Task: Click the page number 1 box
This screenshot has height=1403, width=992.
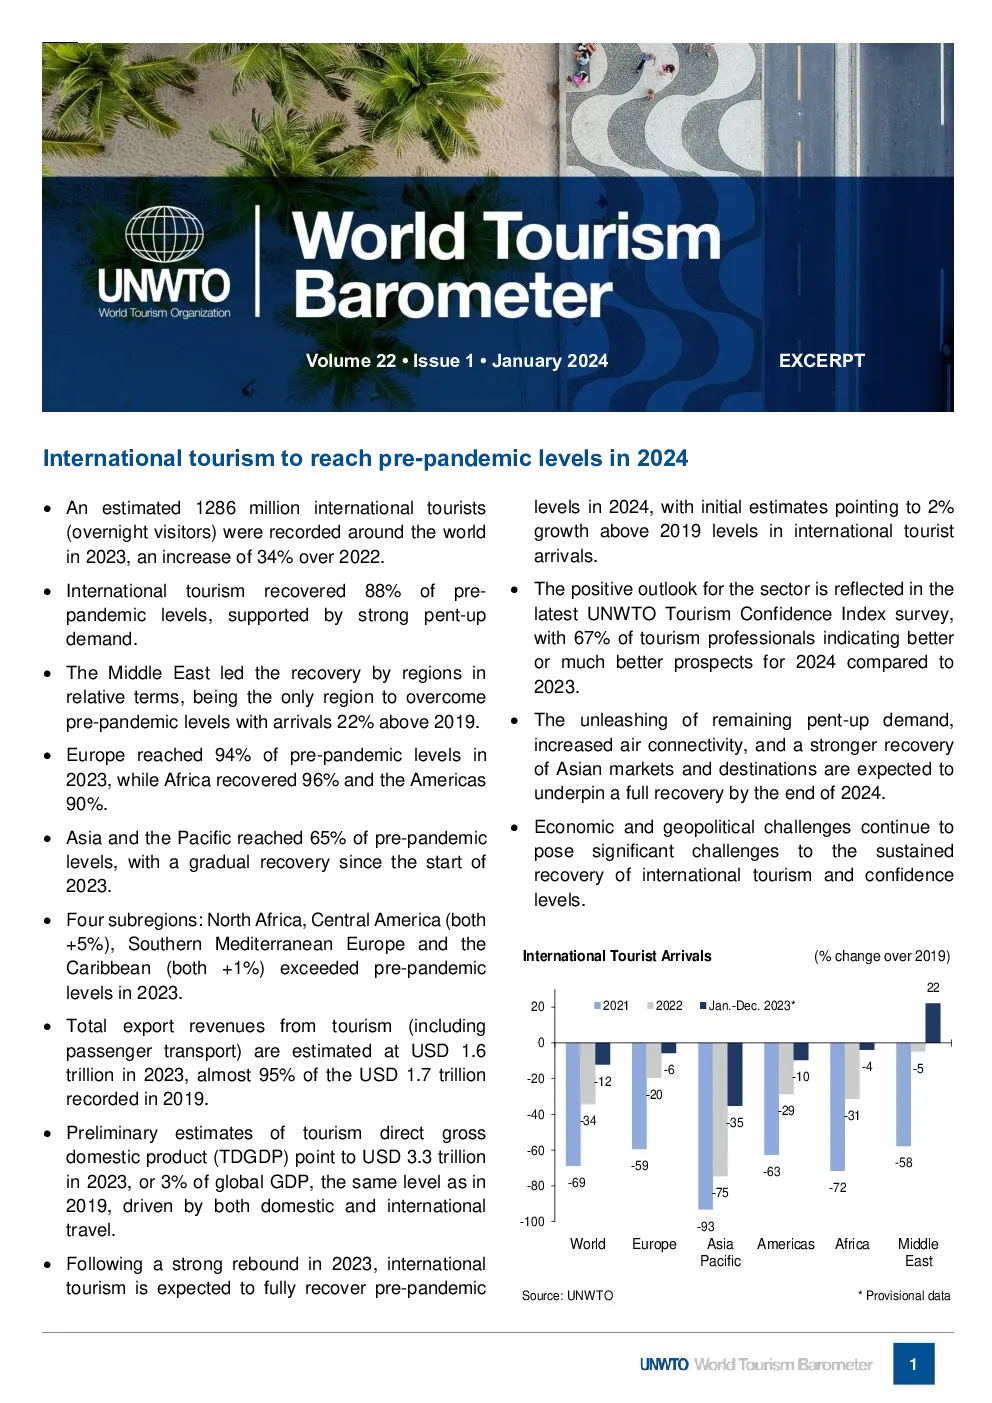Action: pos(913,1364)
